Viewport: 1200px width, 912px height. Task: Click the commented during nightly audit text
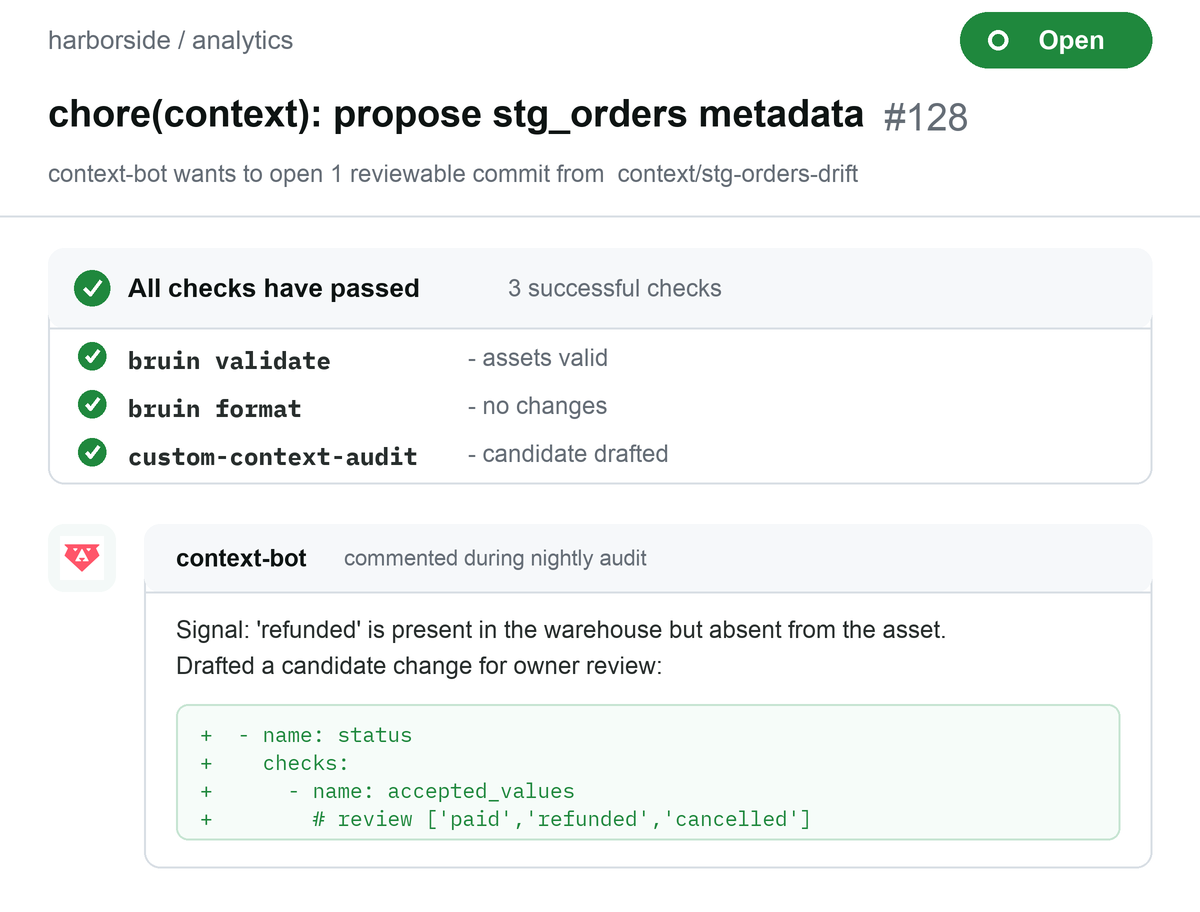tap(495, 558)
